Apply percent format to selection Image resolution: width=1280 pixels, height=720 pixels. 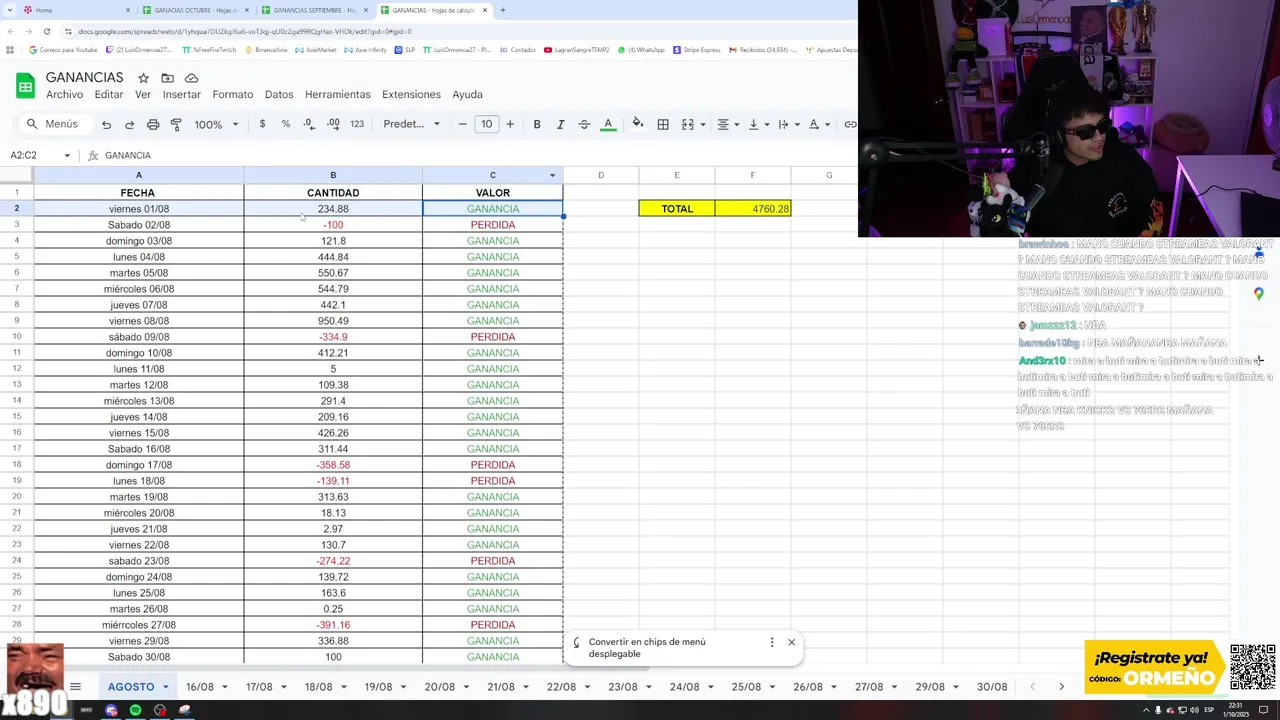pos(286,124)
